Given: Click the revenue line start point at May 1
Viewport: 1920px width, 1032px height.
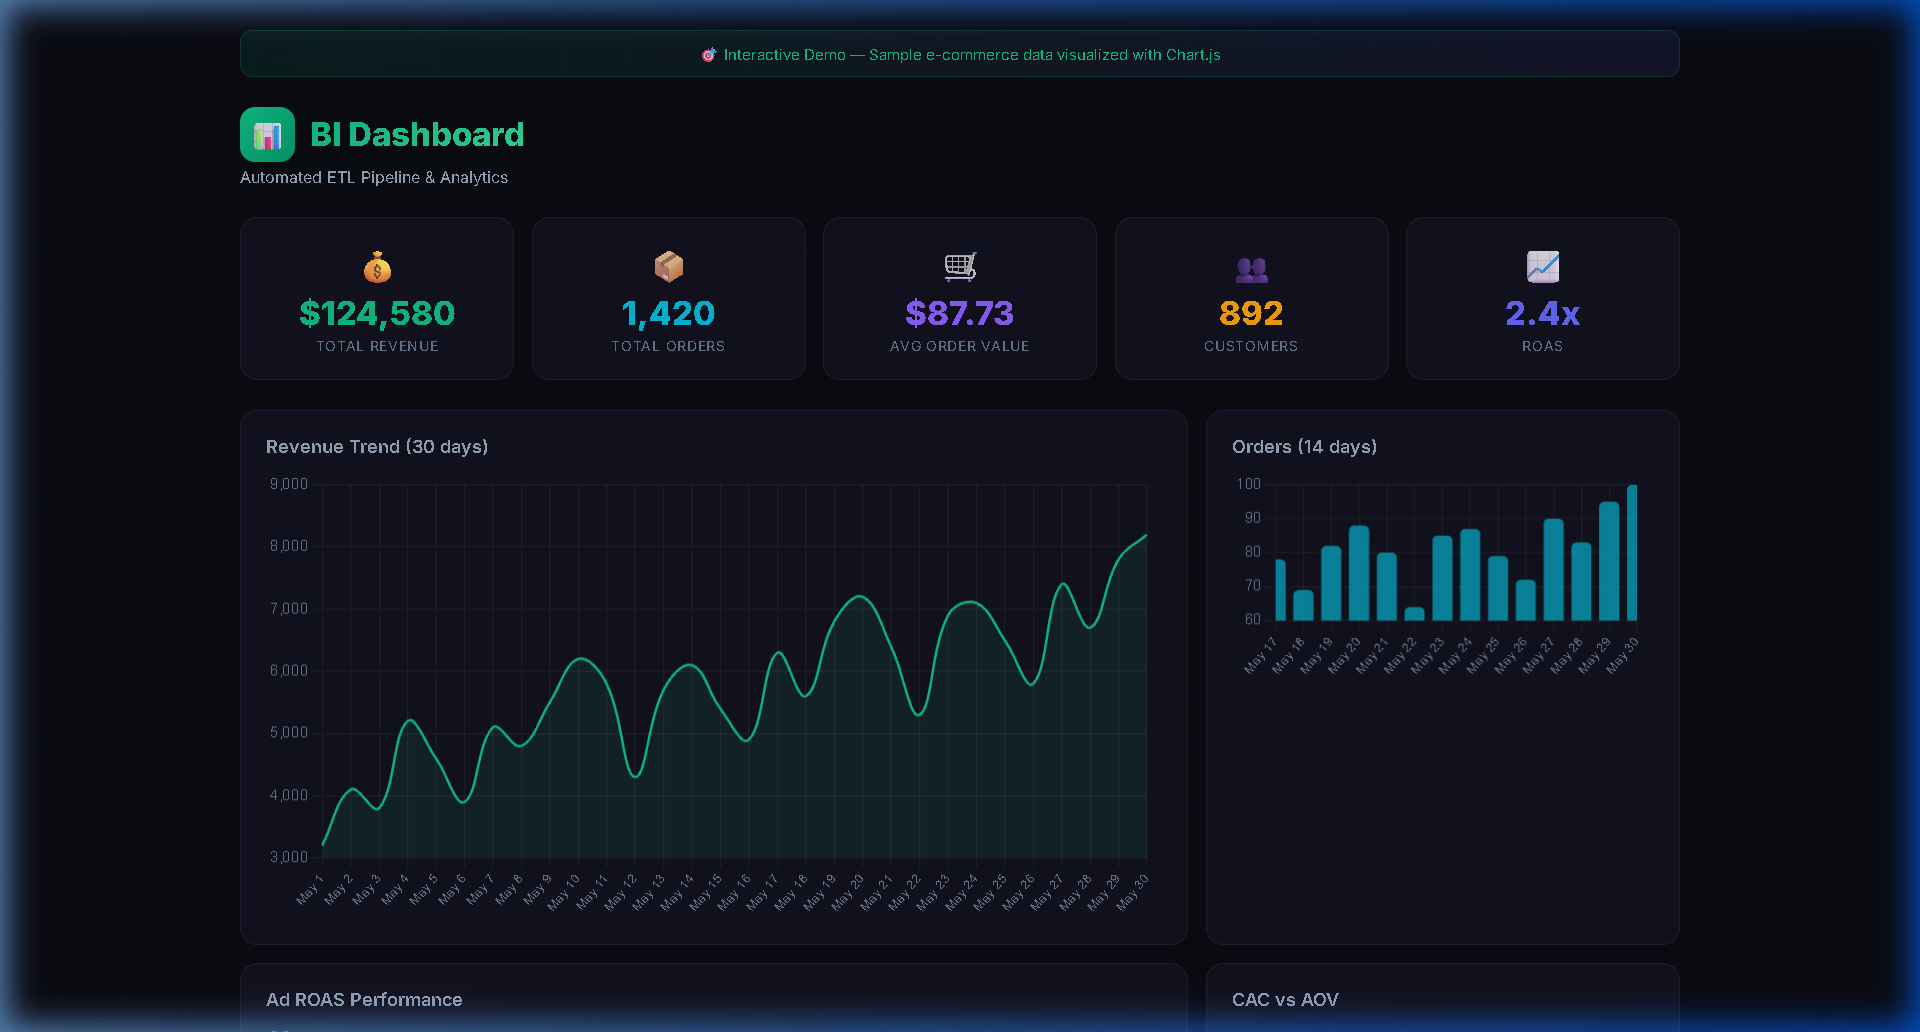Looking at the screenshot, I should (323, 845).
